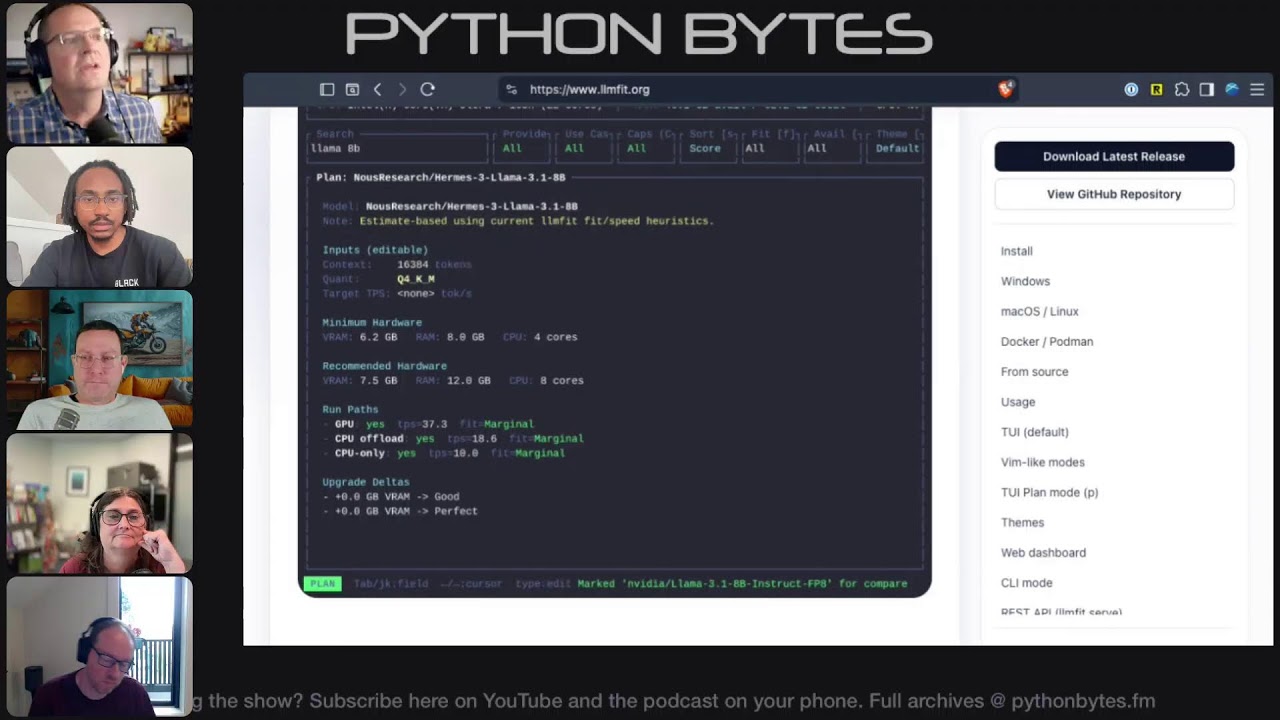The width and height of the screenshot is (1280, 720).
Task: Go to the Usage sidebar link
Action: pos(1018,402)
